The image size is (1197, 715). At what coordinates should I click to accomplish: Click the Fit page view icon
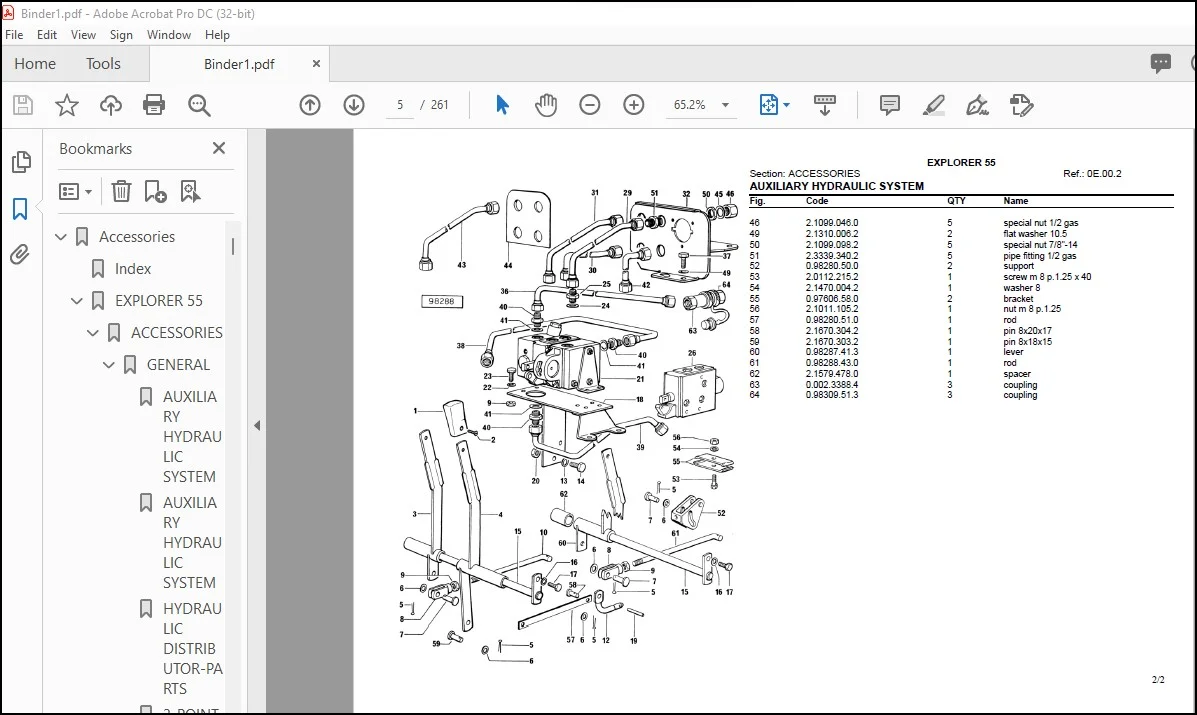(x=769, y=105)
